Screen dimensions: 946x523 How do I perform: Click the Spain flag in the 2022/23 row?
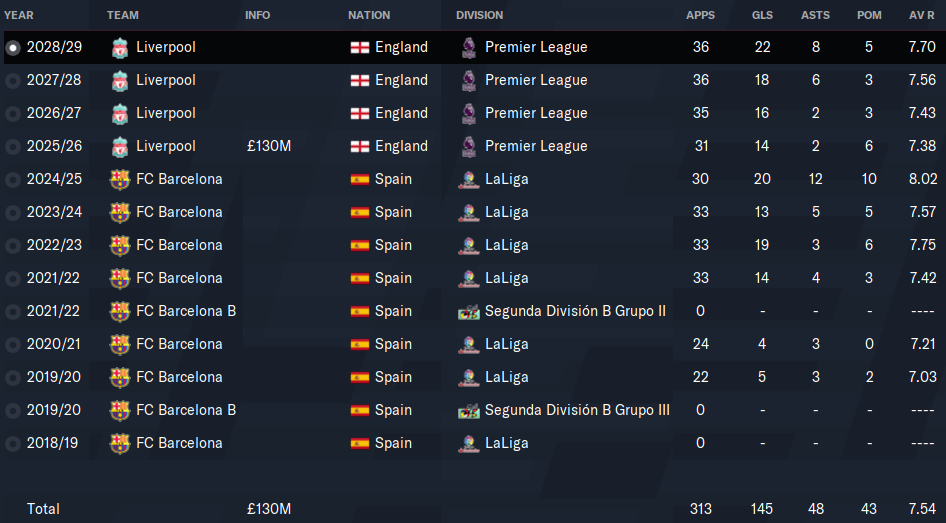coord(360,246)
